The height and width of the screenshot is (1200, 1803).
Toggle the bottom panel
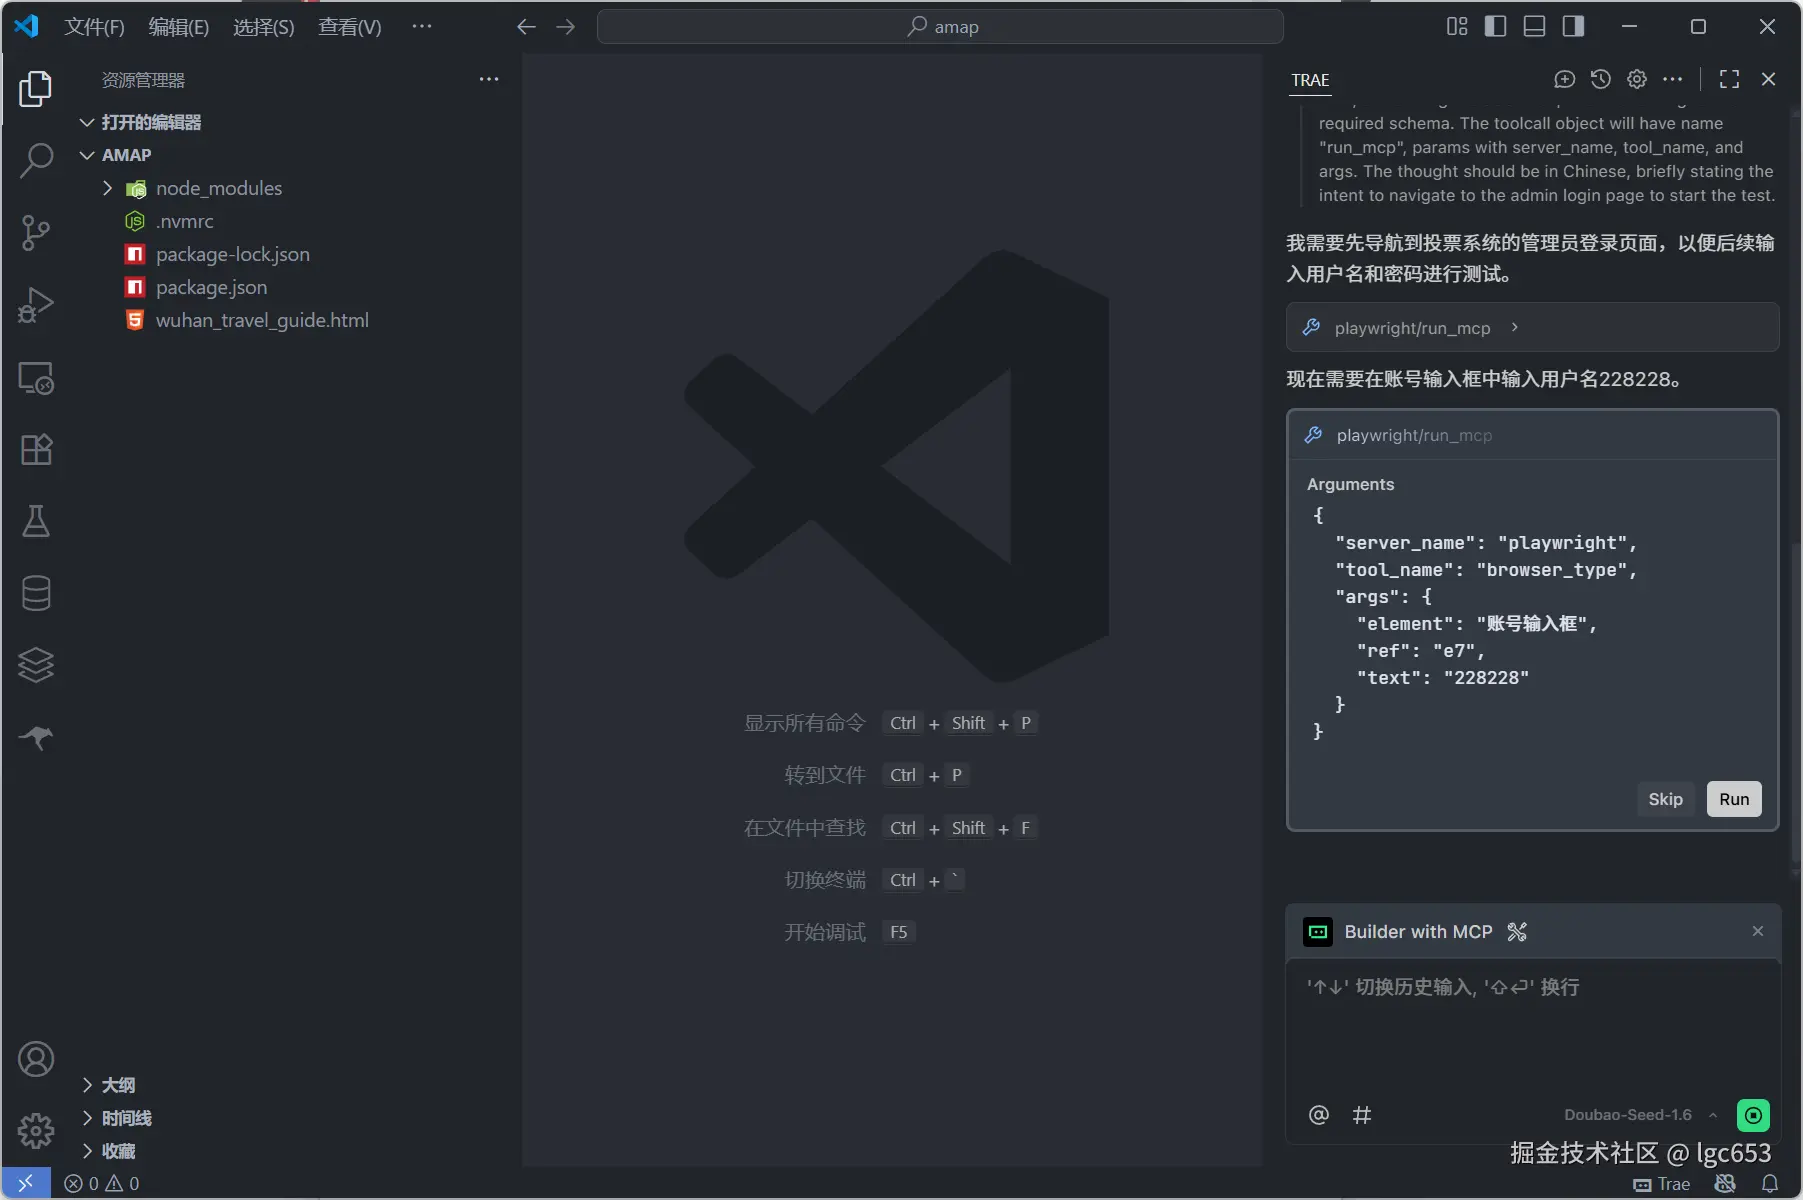(1534, 26)
